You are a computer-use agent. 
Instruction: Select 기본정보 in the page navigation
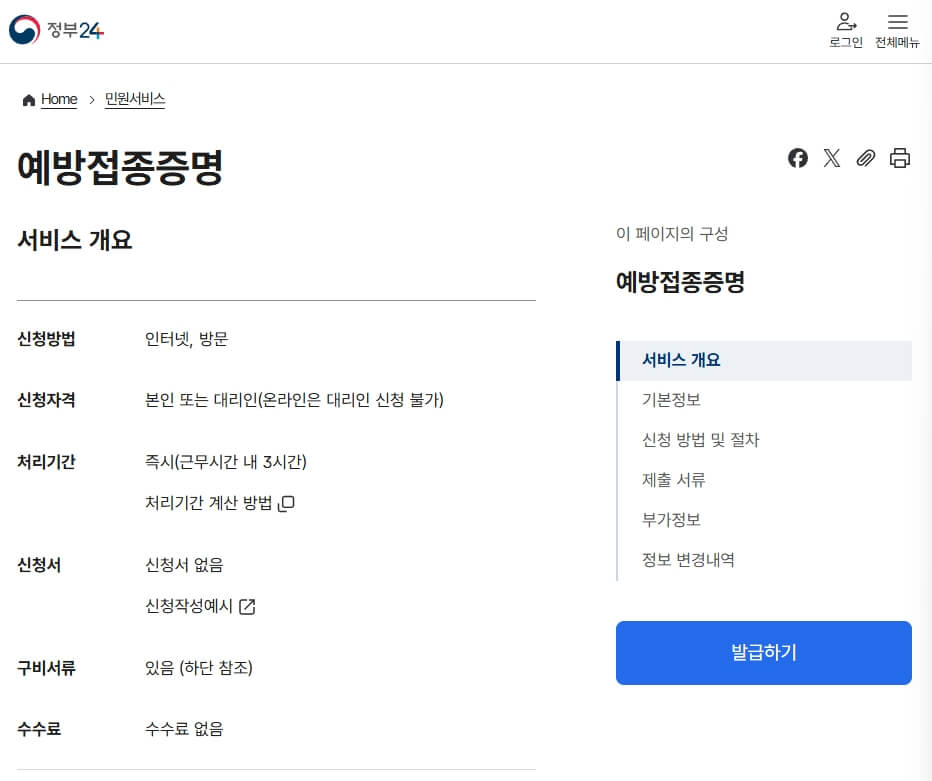(671, 400)
